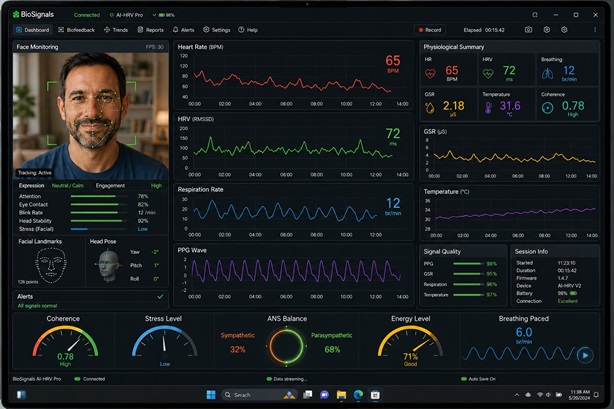
Task: Open the three-dot more options menu
Action: coord(595,30)
